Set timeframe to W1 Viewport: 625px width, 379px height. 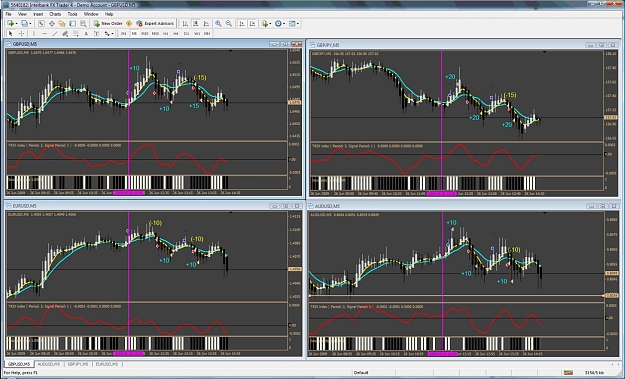tap(197, 33)
